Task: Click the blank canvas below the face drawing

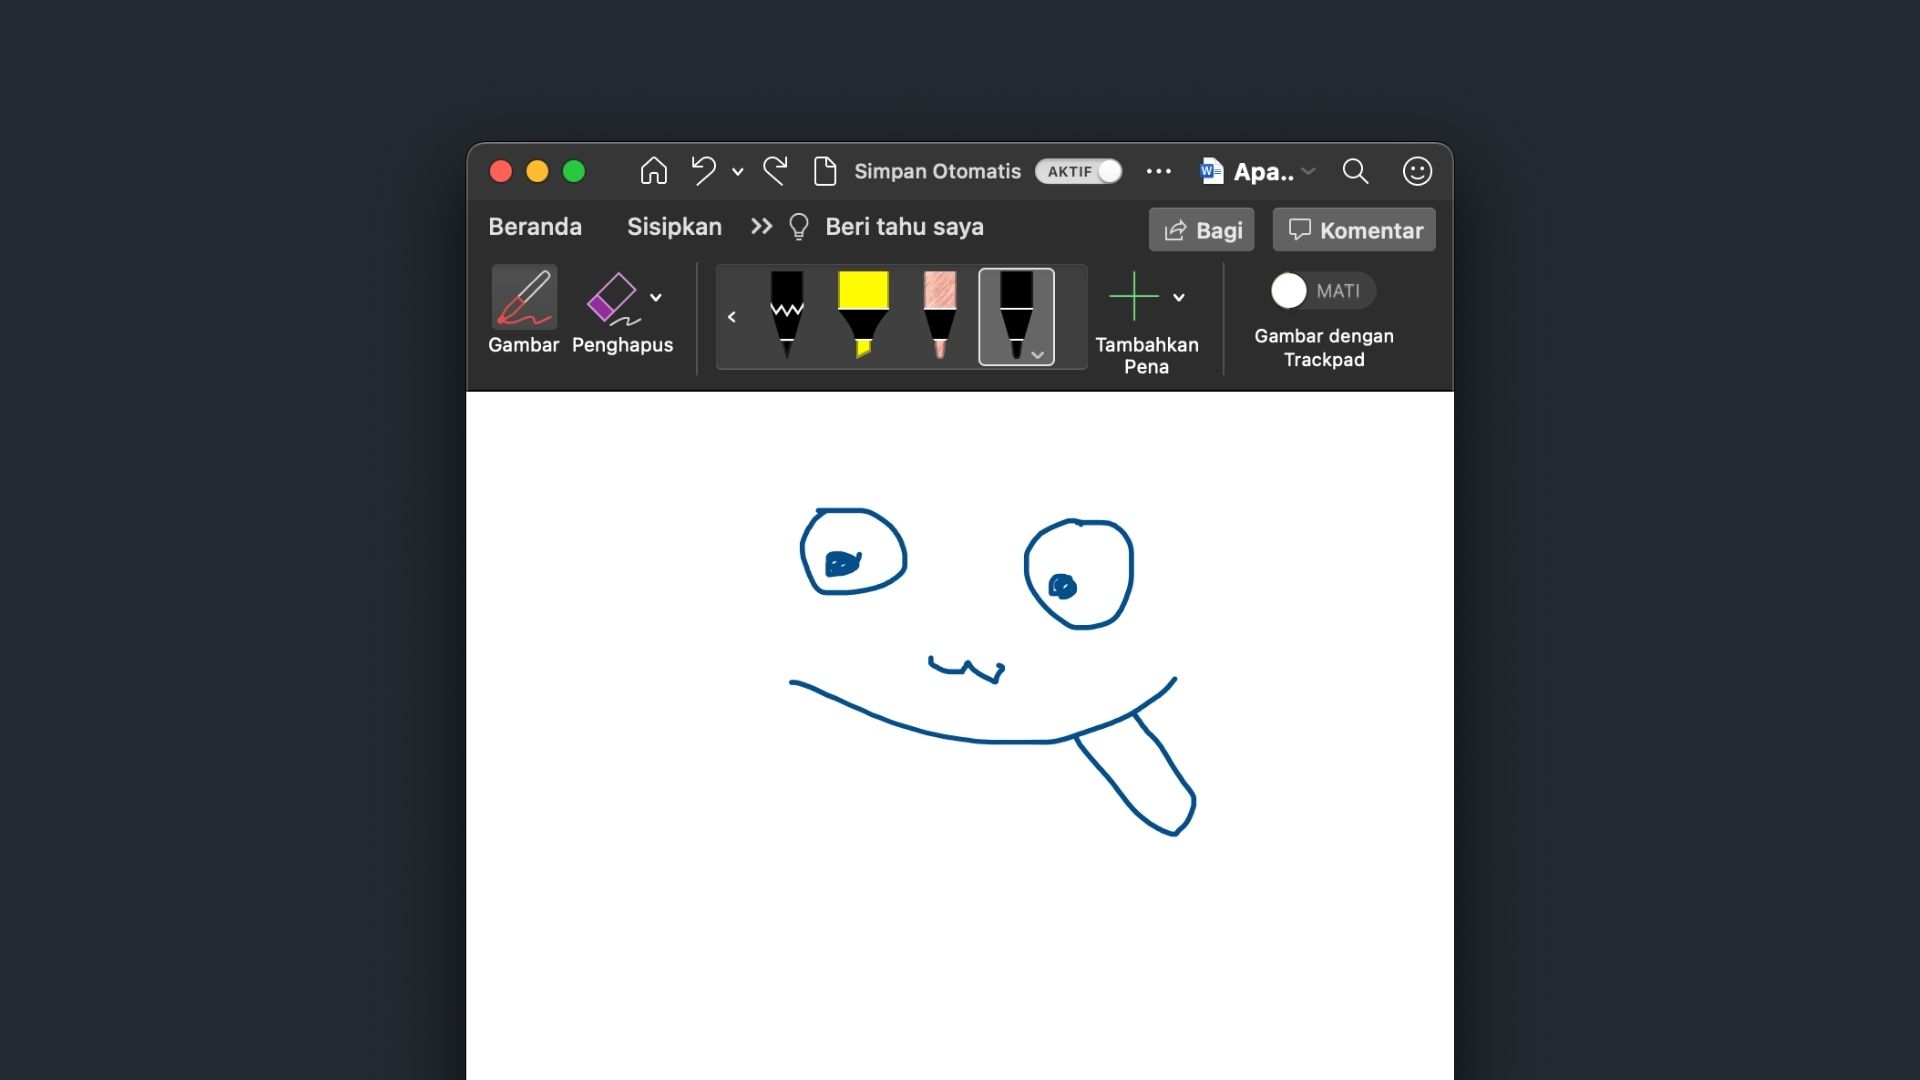Action: pyautogui.click(x=960, y=950)
